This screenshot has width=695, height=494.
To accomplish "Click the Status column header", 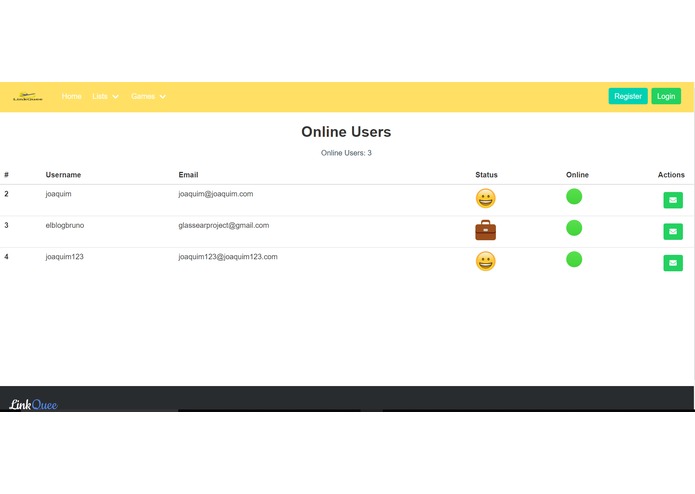I will pos(486,175).
